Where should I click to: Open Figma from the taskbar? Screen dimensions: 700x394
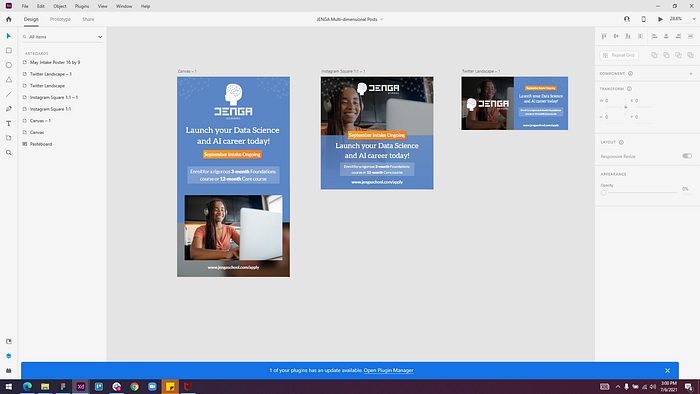(x=63, y=386)
